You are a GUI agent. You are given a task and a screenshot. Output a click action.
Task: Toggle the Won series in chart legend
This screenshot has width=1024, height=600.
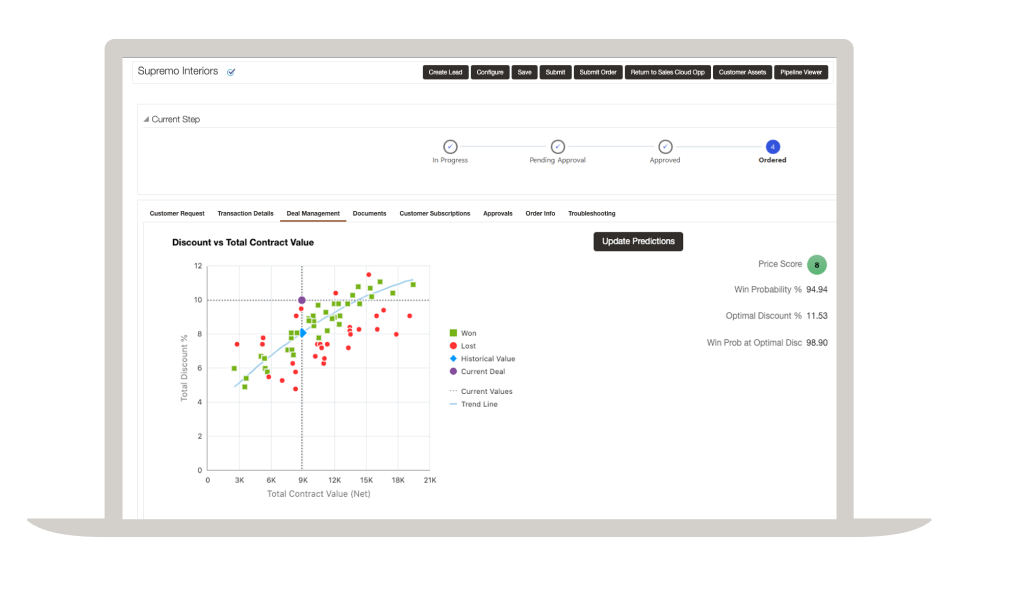(x=469, y=333)
